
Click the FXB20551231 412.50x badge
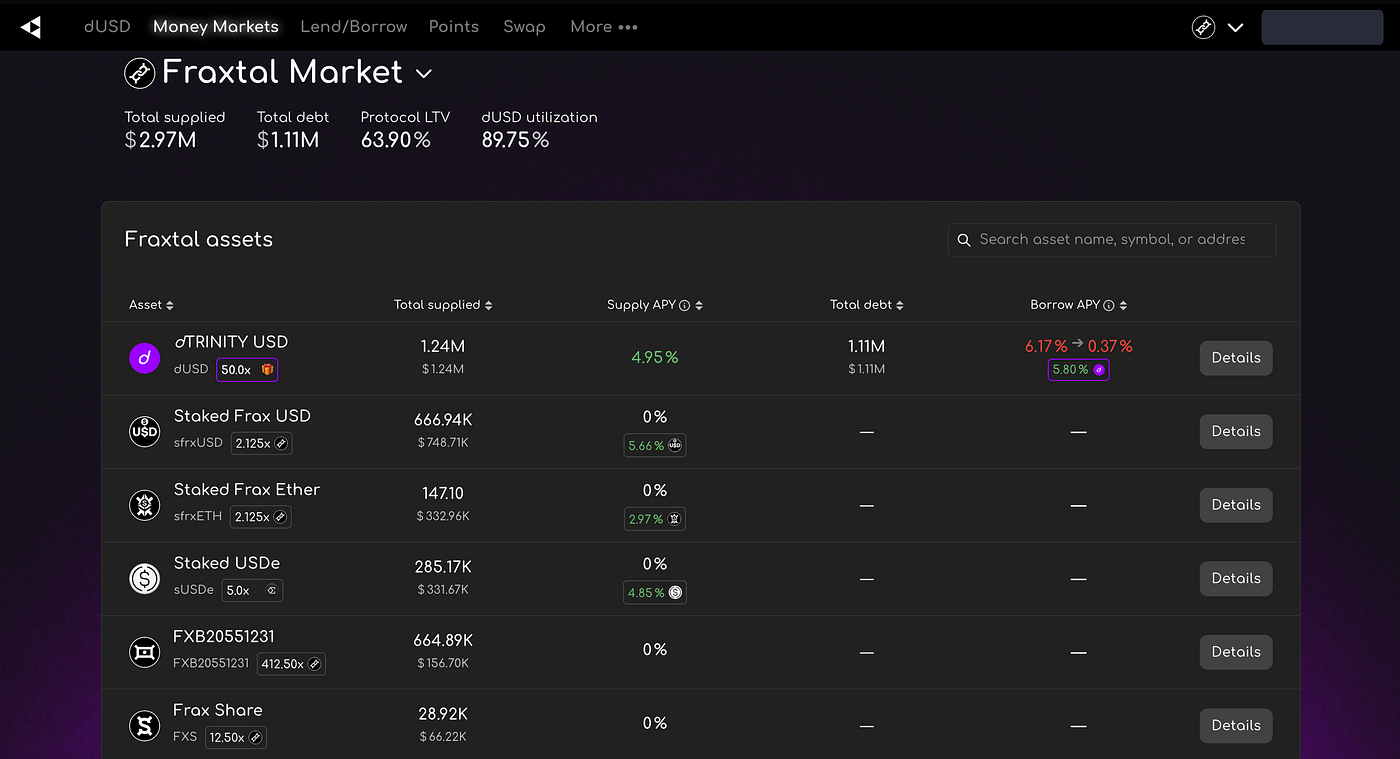click(291, 664)
